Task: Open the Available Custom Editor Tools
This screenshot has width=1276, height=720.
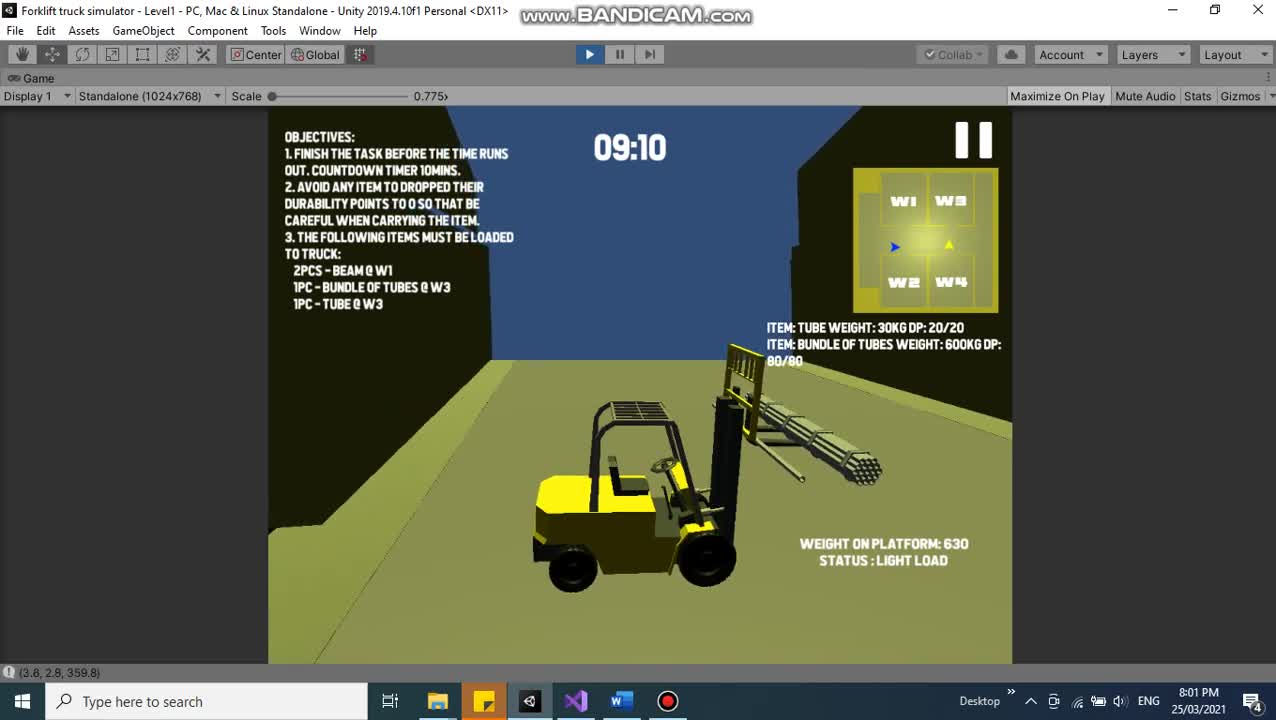Action: point(203,54)
